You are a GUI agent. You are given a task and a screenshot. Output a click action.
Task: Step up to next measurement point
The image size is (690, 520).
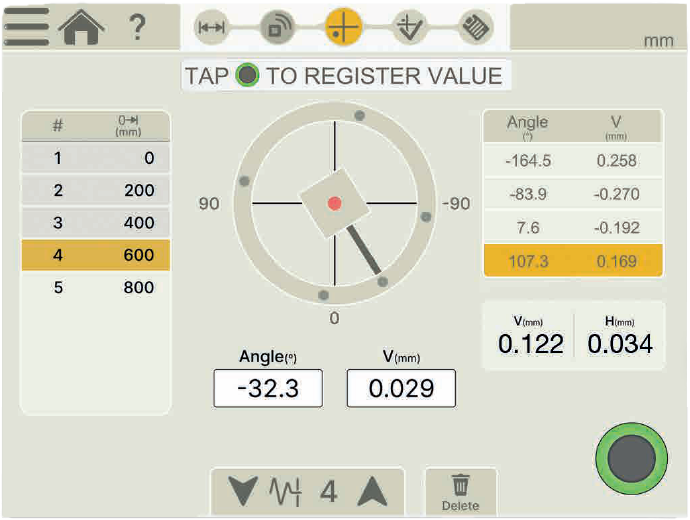pyautogui.click(x=372, y=491)
